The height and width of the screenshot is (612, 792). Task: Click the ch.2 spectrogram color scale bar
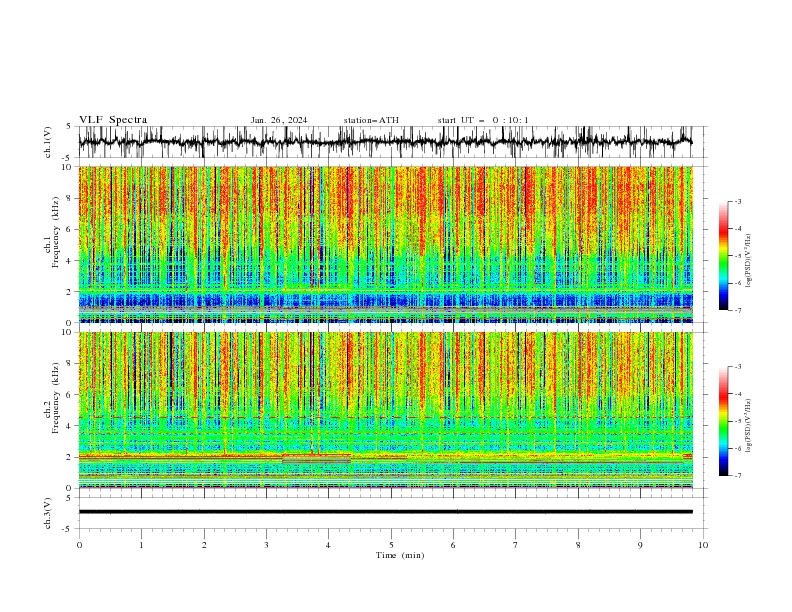click(724, 421)
